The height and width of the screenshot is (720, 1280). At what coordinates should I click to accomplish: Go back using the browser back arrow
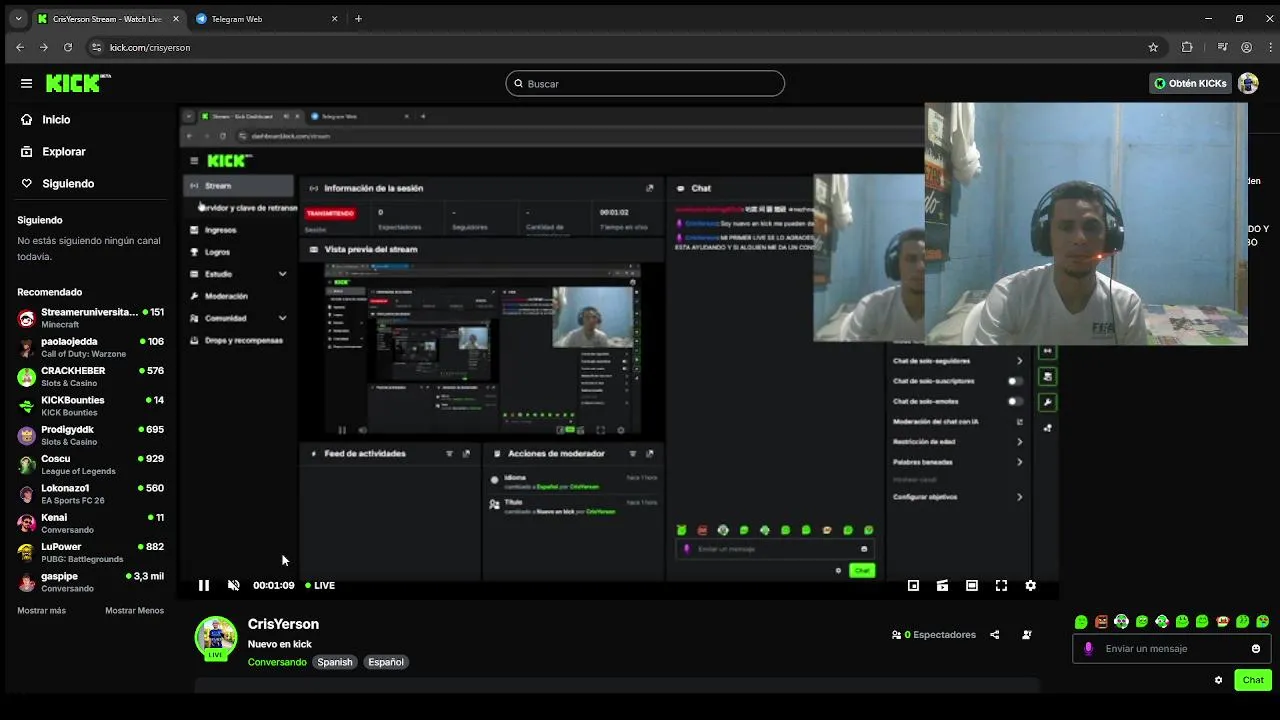(19, 47)
